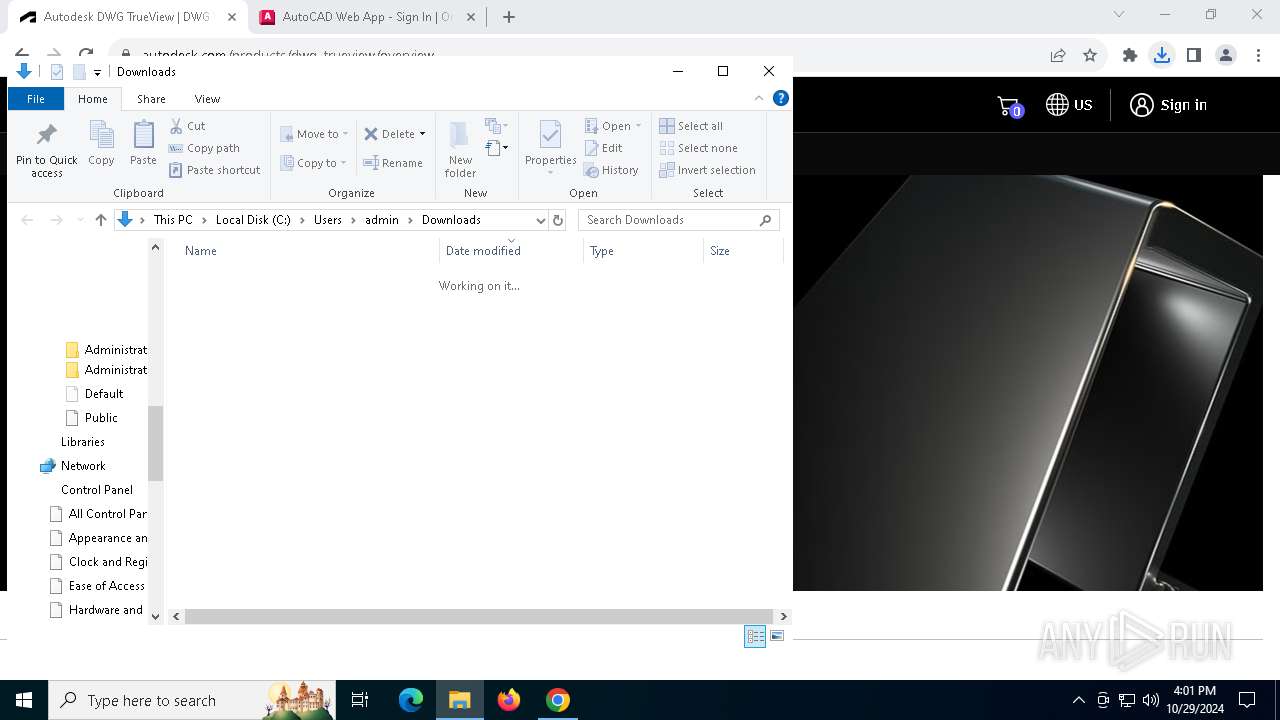Select Clock and Region tree item

pyautogui.click(x=107, y=562)
